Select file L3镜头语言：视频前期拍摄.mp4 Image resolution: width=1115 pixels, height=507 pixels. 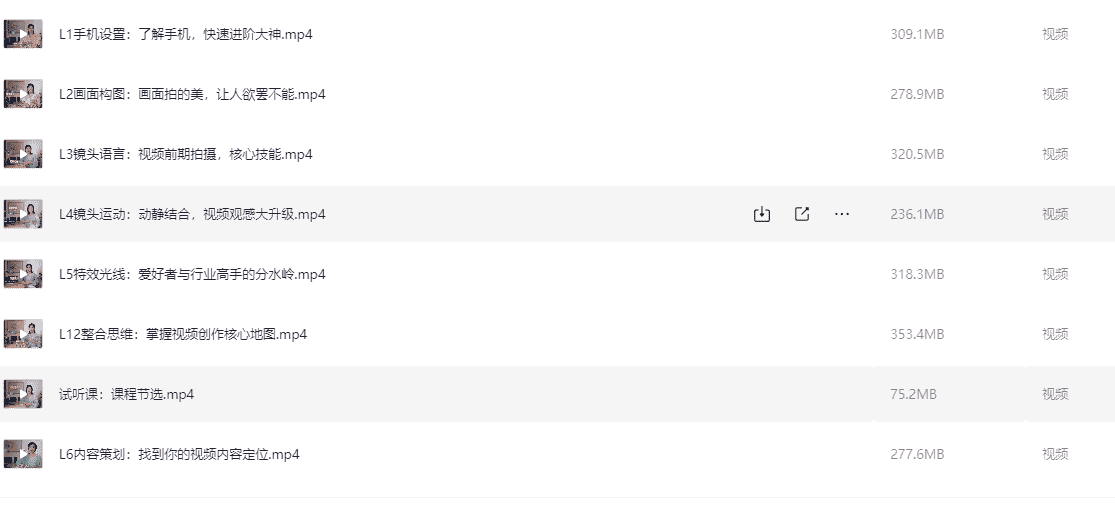pyautogui.click(x=186, y=154)
